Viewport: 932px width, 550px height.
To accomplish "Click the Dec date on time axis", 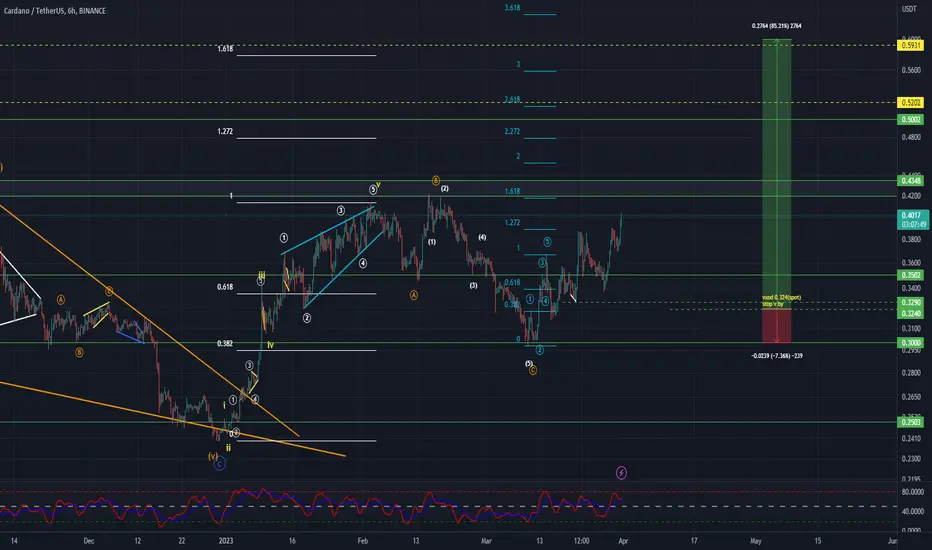I will tap(89, 541).
